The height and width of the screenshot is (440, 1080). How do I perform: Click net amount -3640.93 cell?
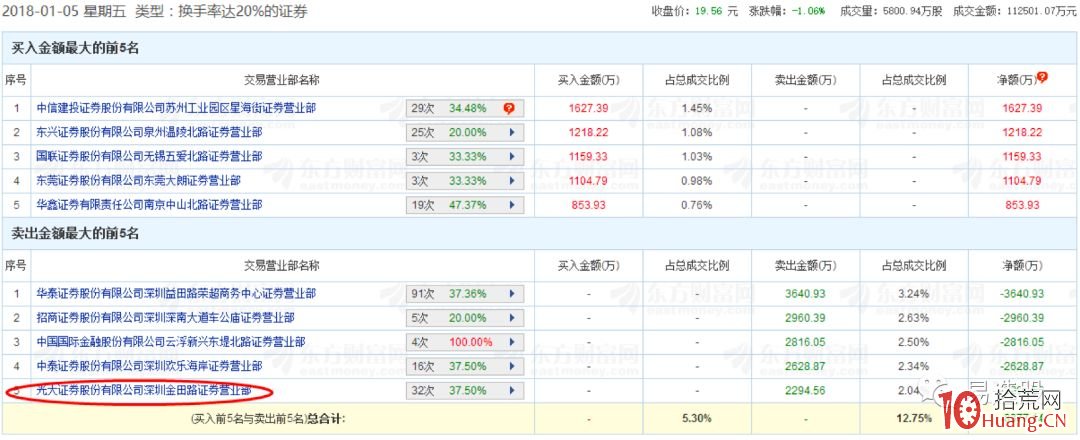(1022, 294)
